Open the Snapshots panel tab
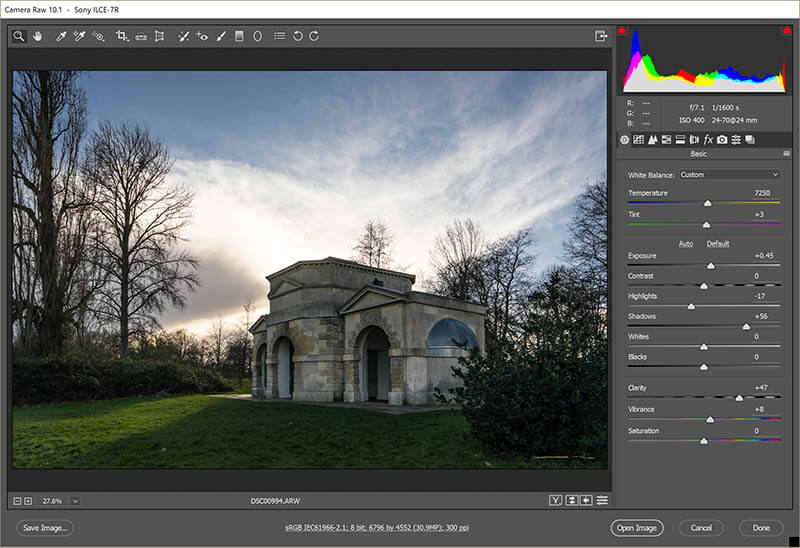This screenshot has height=548, width=800. pos(750,139)
